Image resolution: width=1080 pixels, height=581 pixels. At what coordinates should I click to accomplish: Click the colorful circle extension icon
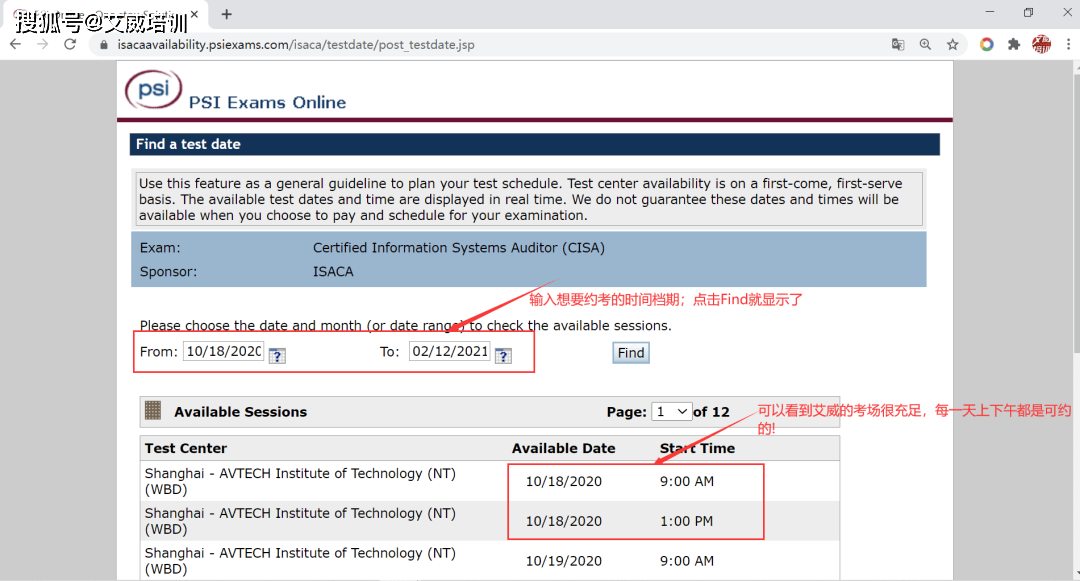(x=987, y=45)
